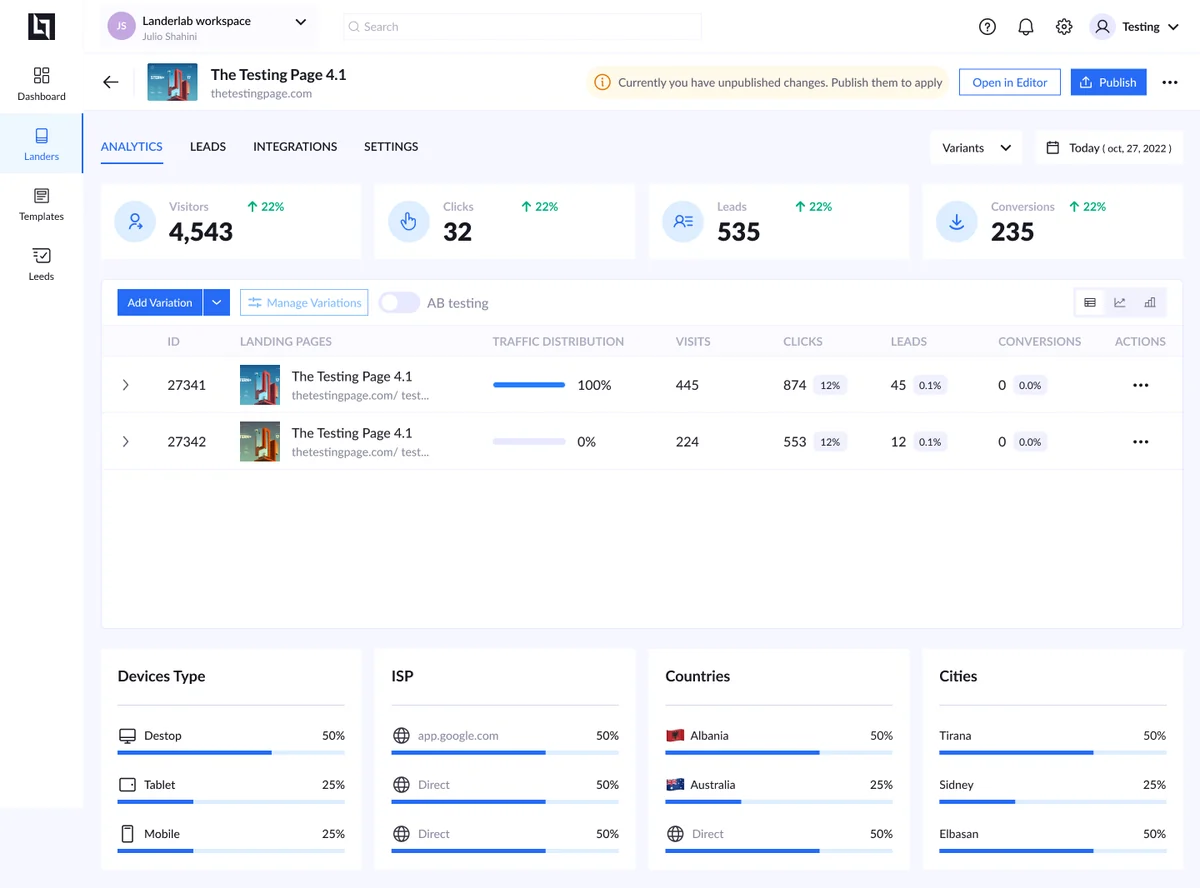Open the page header three-dots menu
1200x888 pixels.
pyautogui.click(x=1170, y=82)
